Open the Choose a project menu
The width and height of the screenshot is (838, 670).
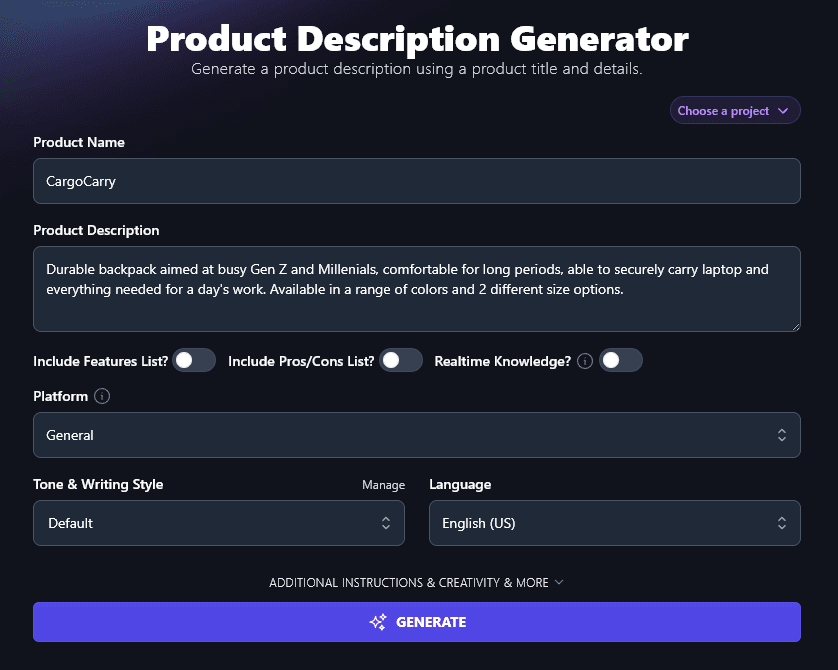click(x=734, y=110)
